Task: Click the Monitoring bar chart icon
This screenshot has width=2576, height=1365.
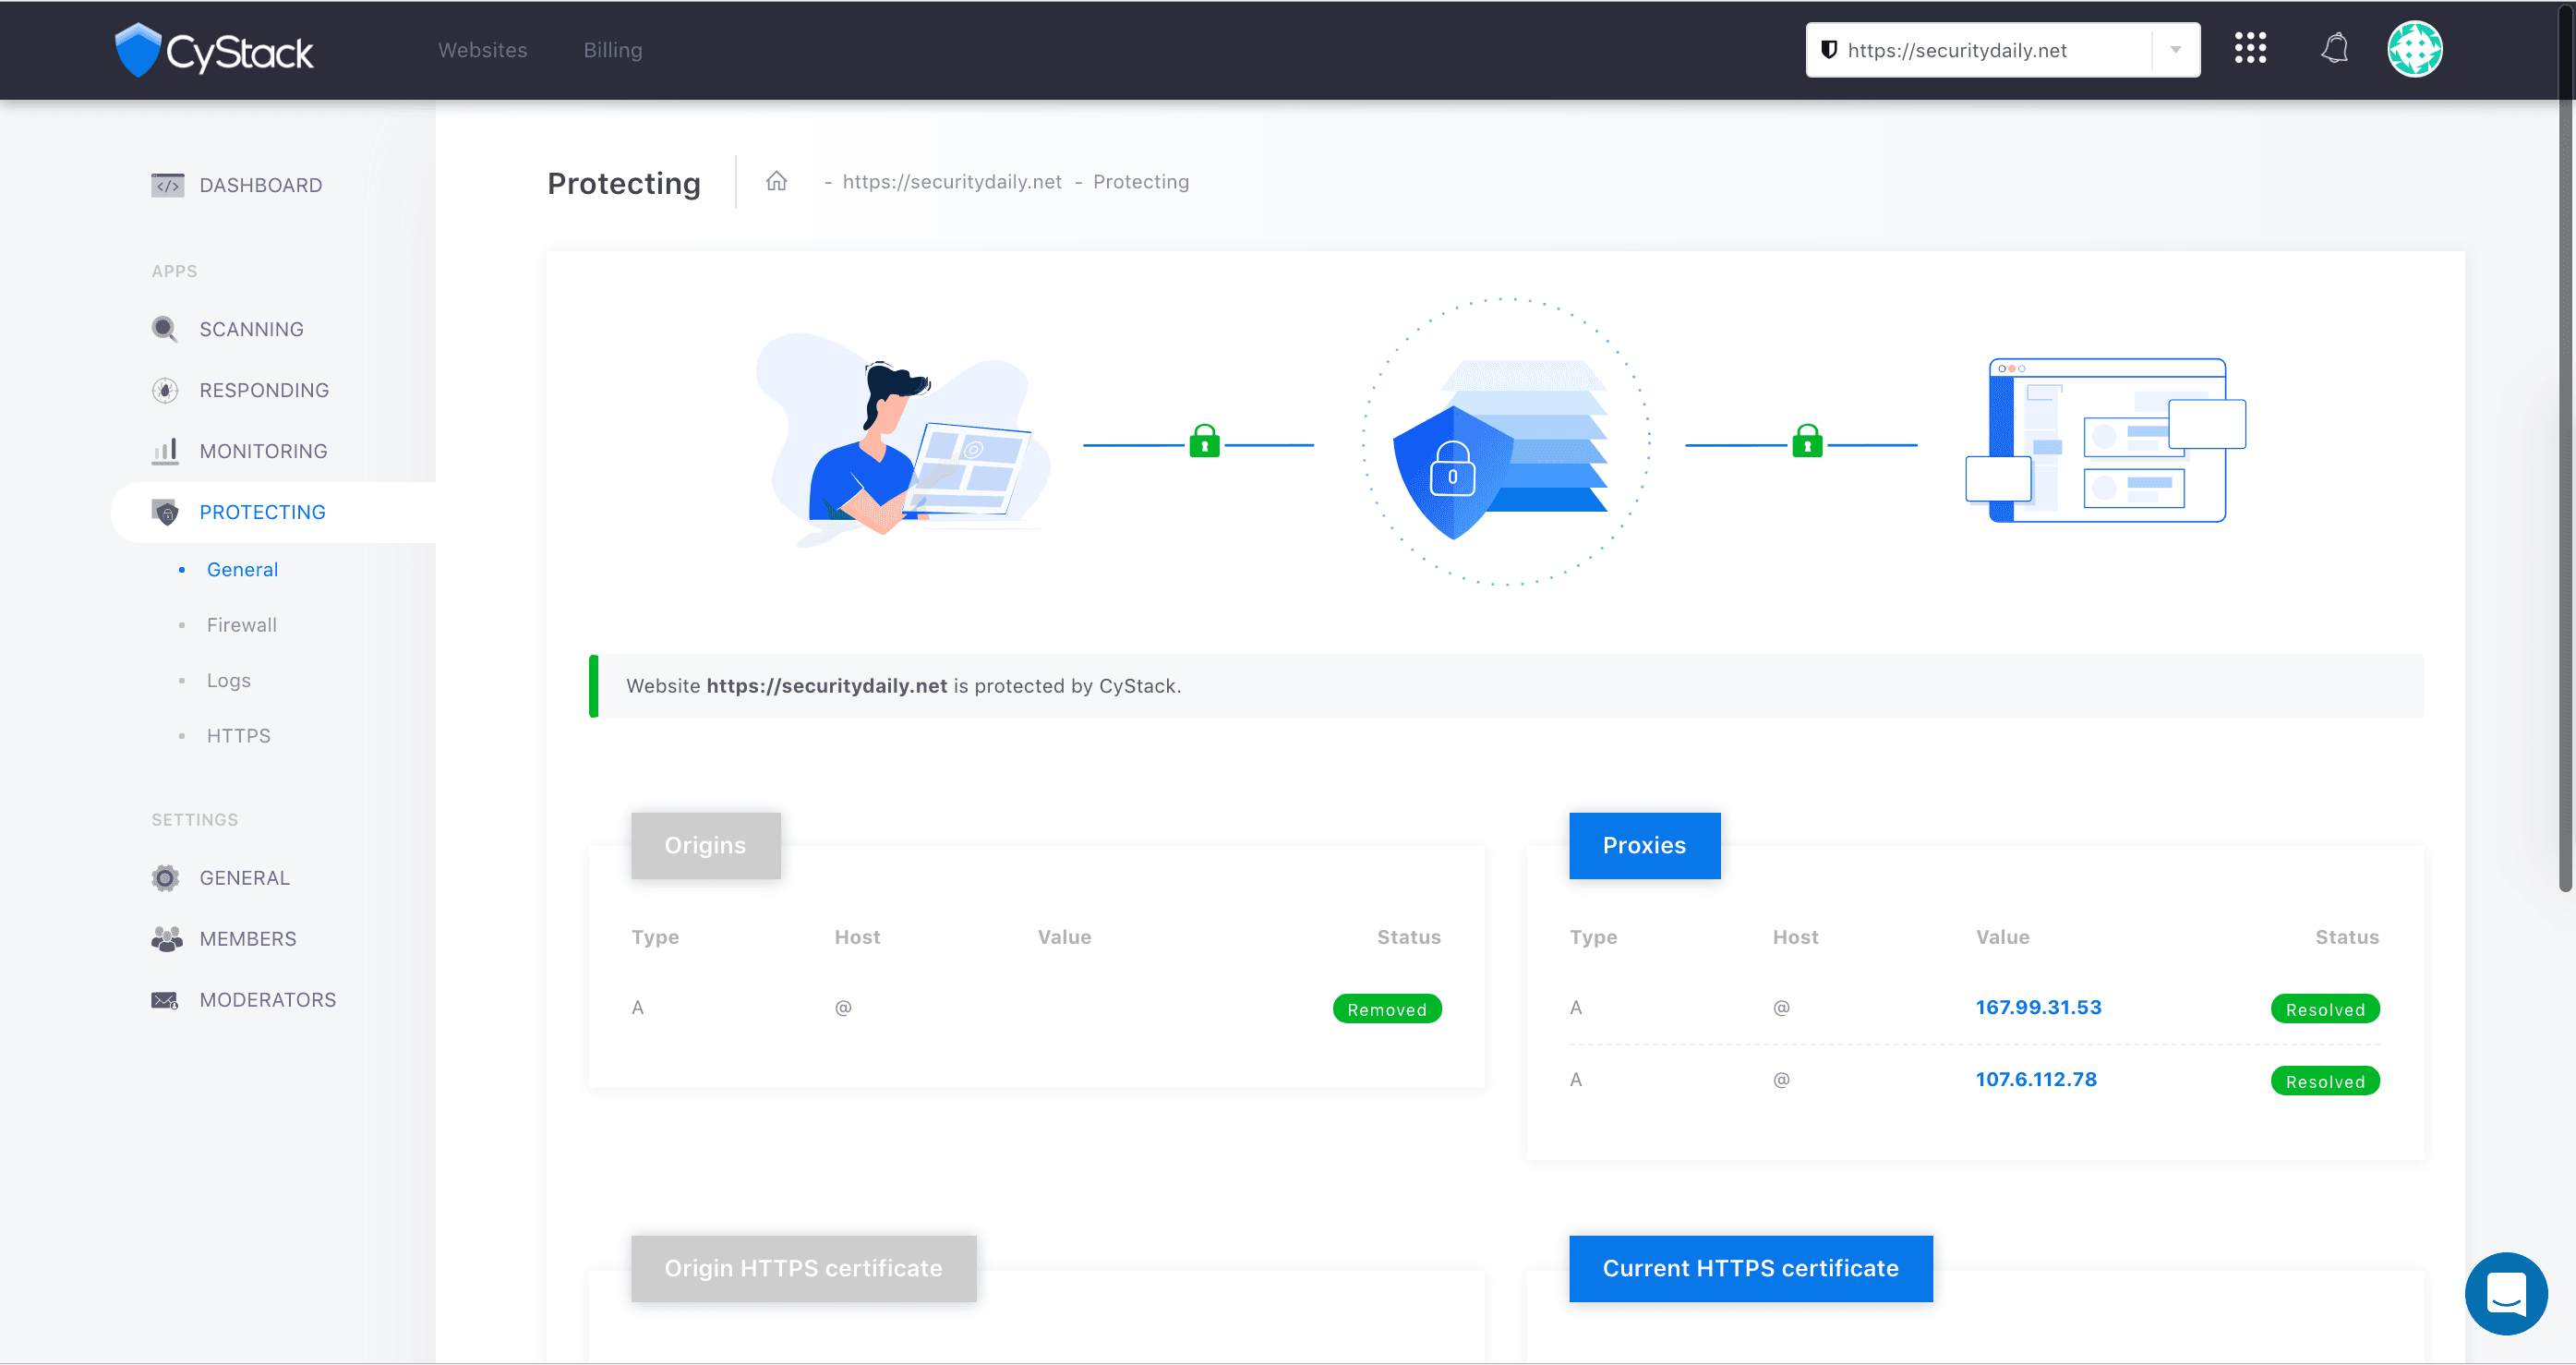Action: (x=165, y=451)
